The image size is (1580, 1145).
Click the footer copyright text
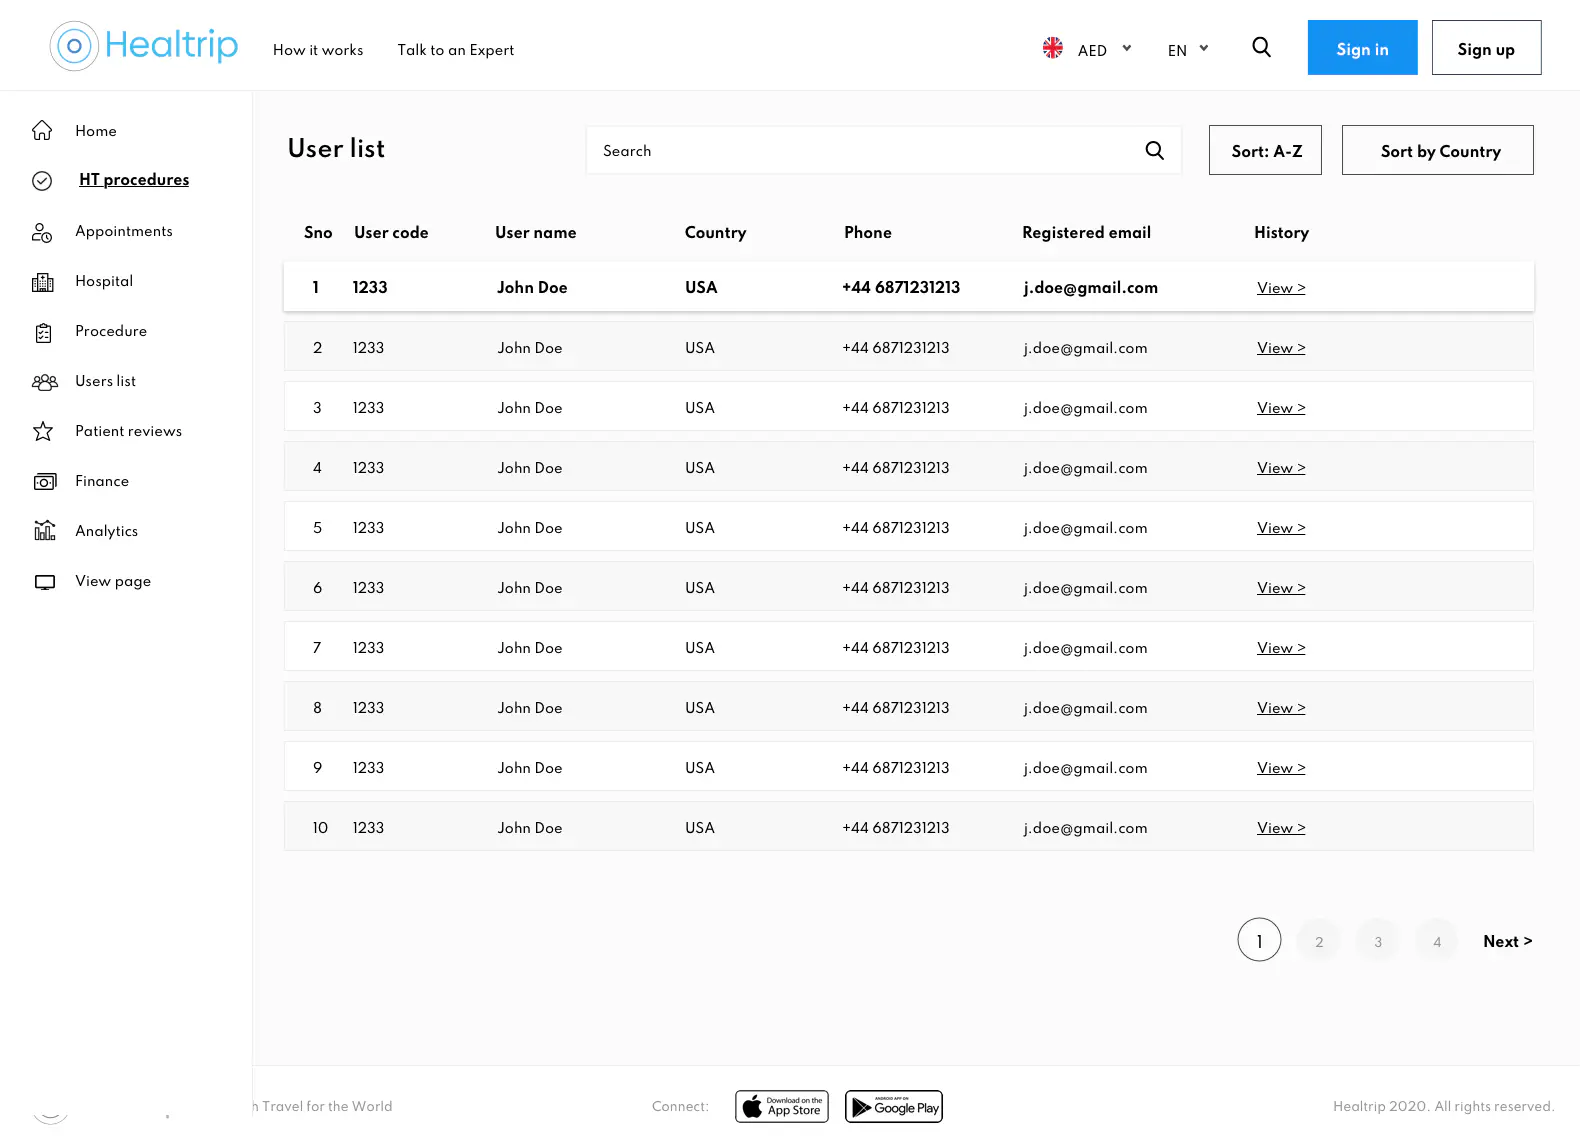(x=1443, y=1106)
